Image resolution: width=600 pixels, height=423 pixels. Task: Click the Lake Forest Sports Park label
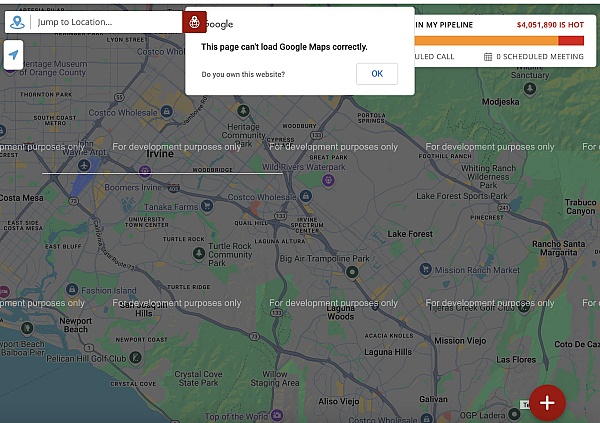[x=462, y=196]
